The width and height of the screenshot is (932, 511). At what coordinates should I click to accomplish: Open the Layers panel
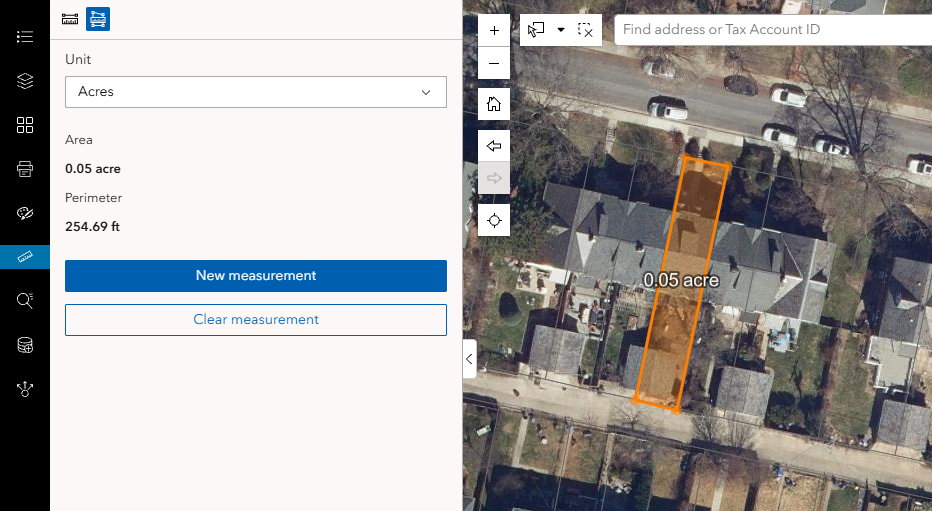tap(25, 81)
